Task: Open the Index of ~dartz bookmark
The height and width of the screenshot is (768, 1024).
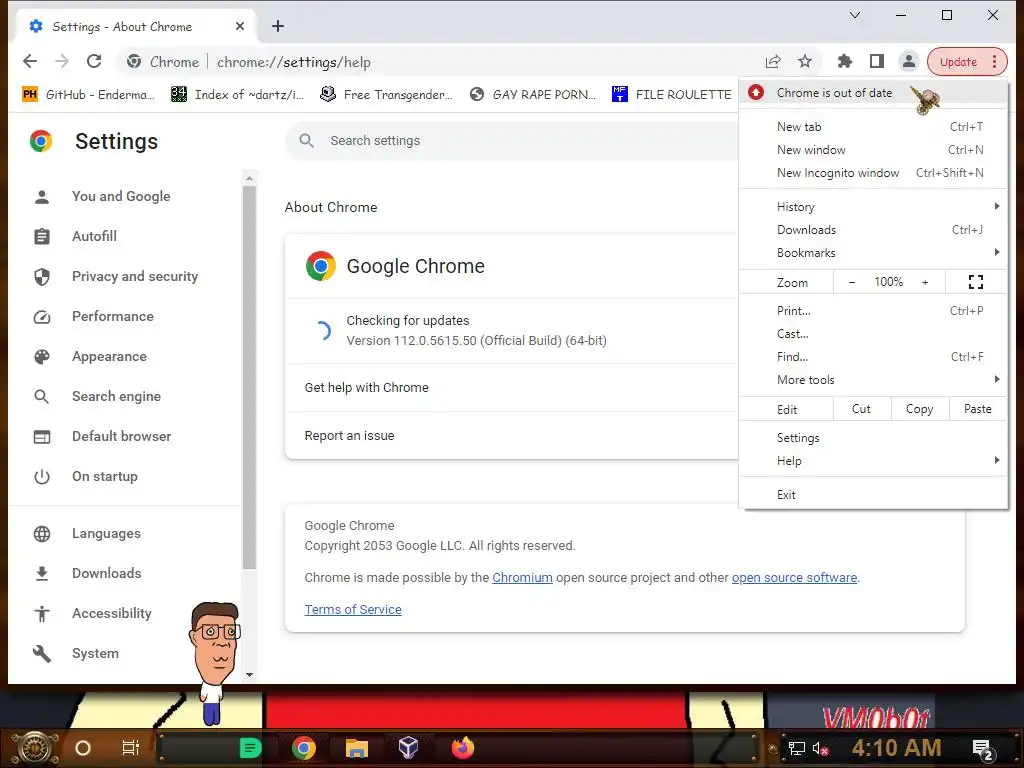Action: click(x=238, y=94)
